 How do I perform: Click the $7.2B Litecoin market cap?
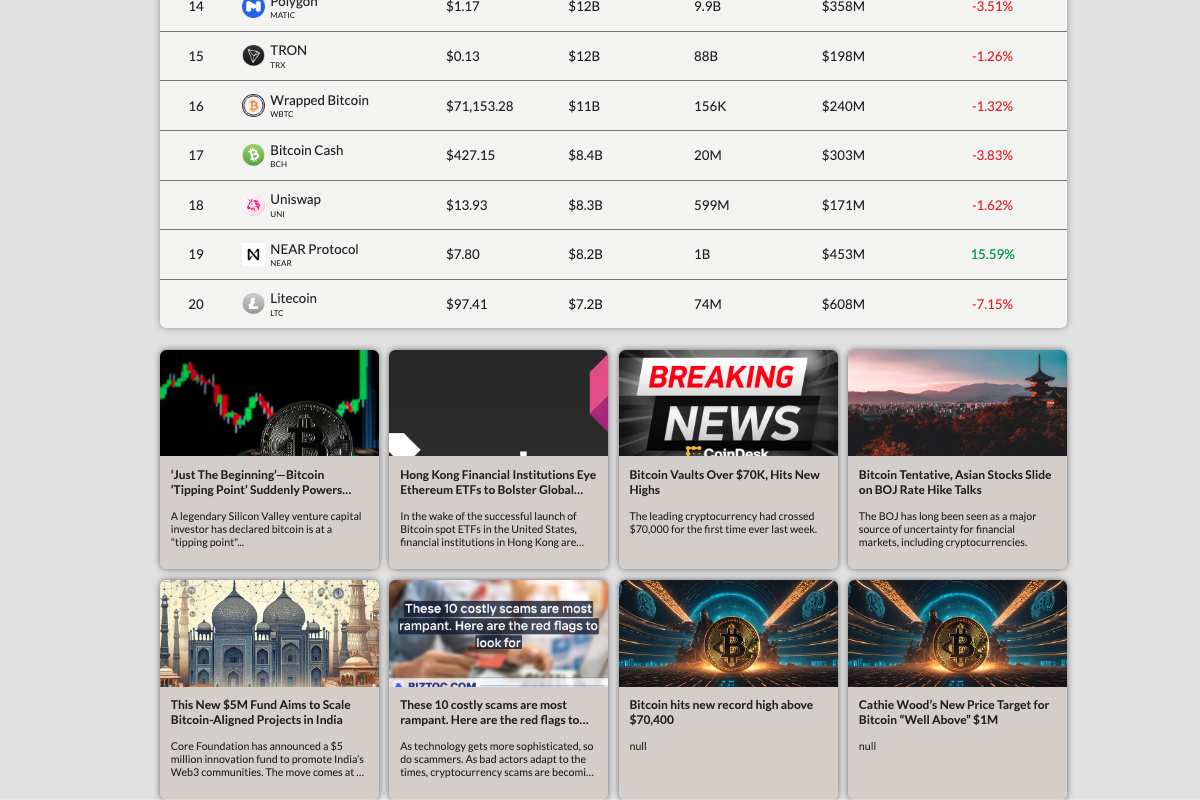coord(586,304)
